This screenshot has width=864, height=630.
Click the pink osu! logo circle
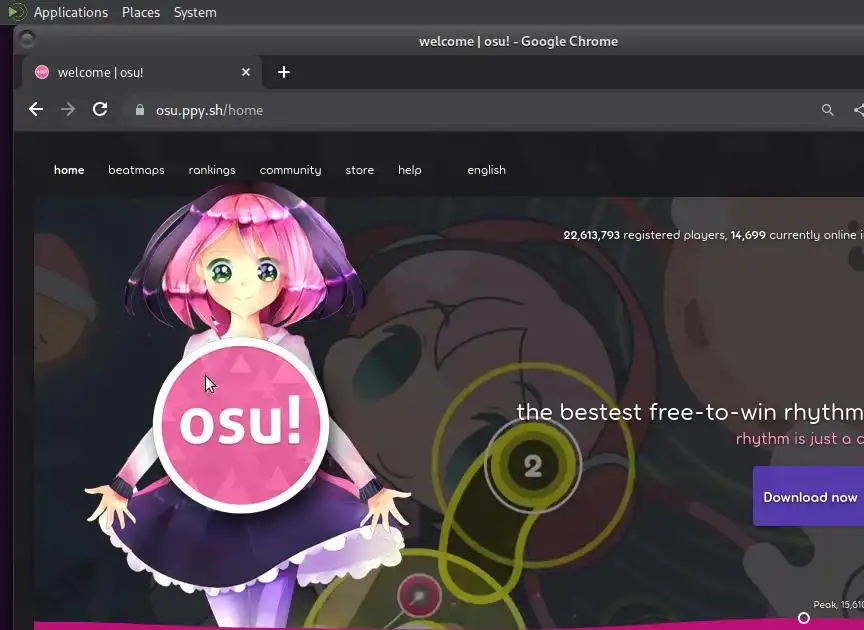pyautogui.click(x=241, y=425)
